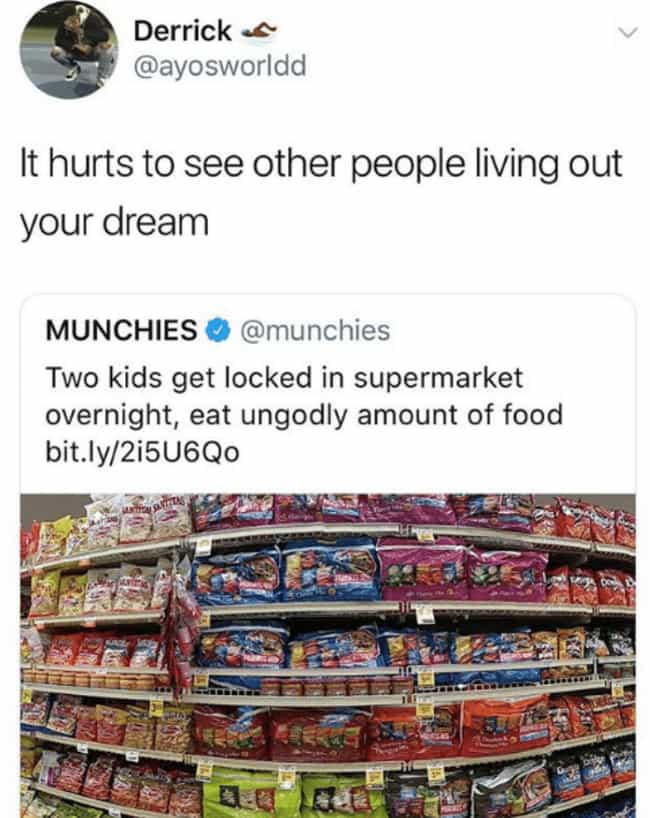Click the word 'supermarket' in quoted tweet
Screen dimensions: 650x818
point(439,379)
